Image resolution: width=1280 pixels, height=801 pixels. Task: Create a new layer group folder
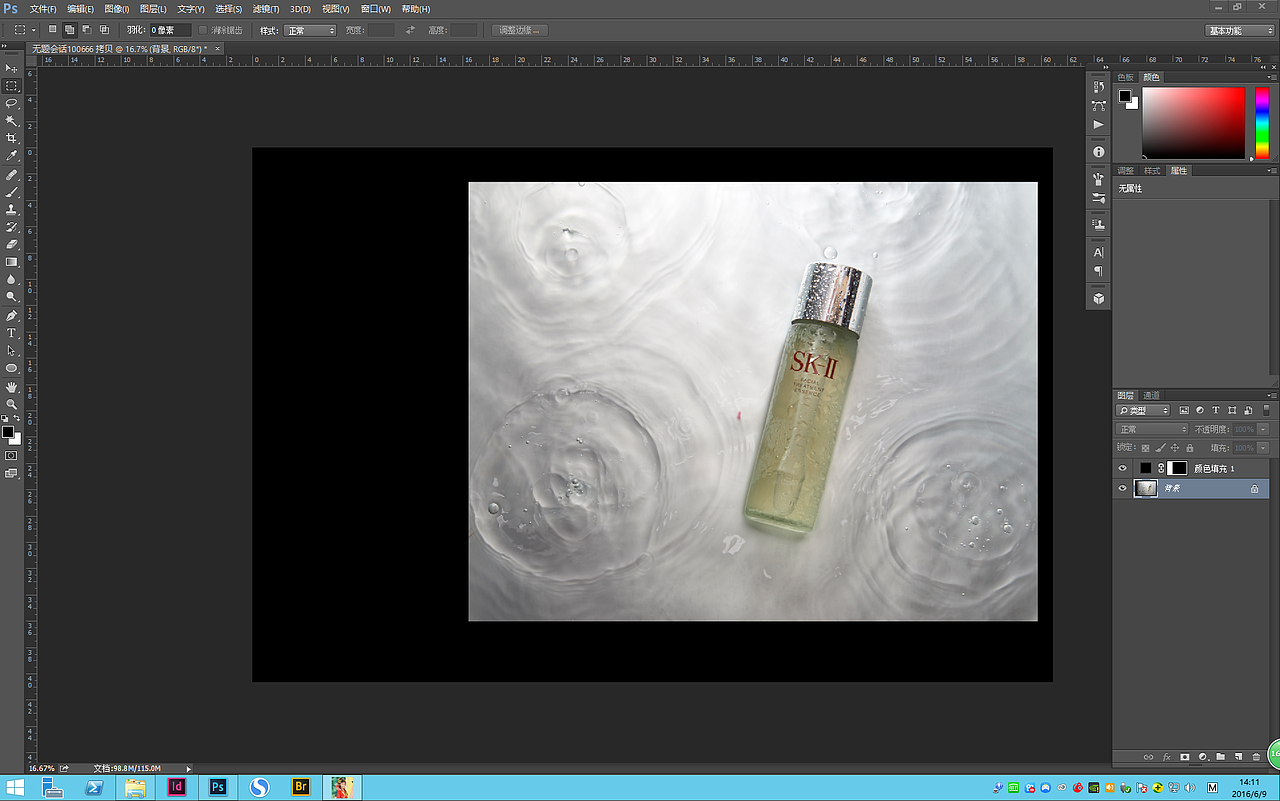pyautogui.click(x=1220, y=757)
